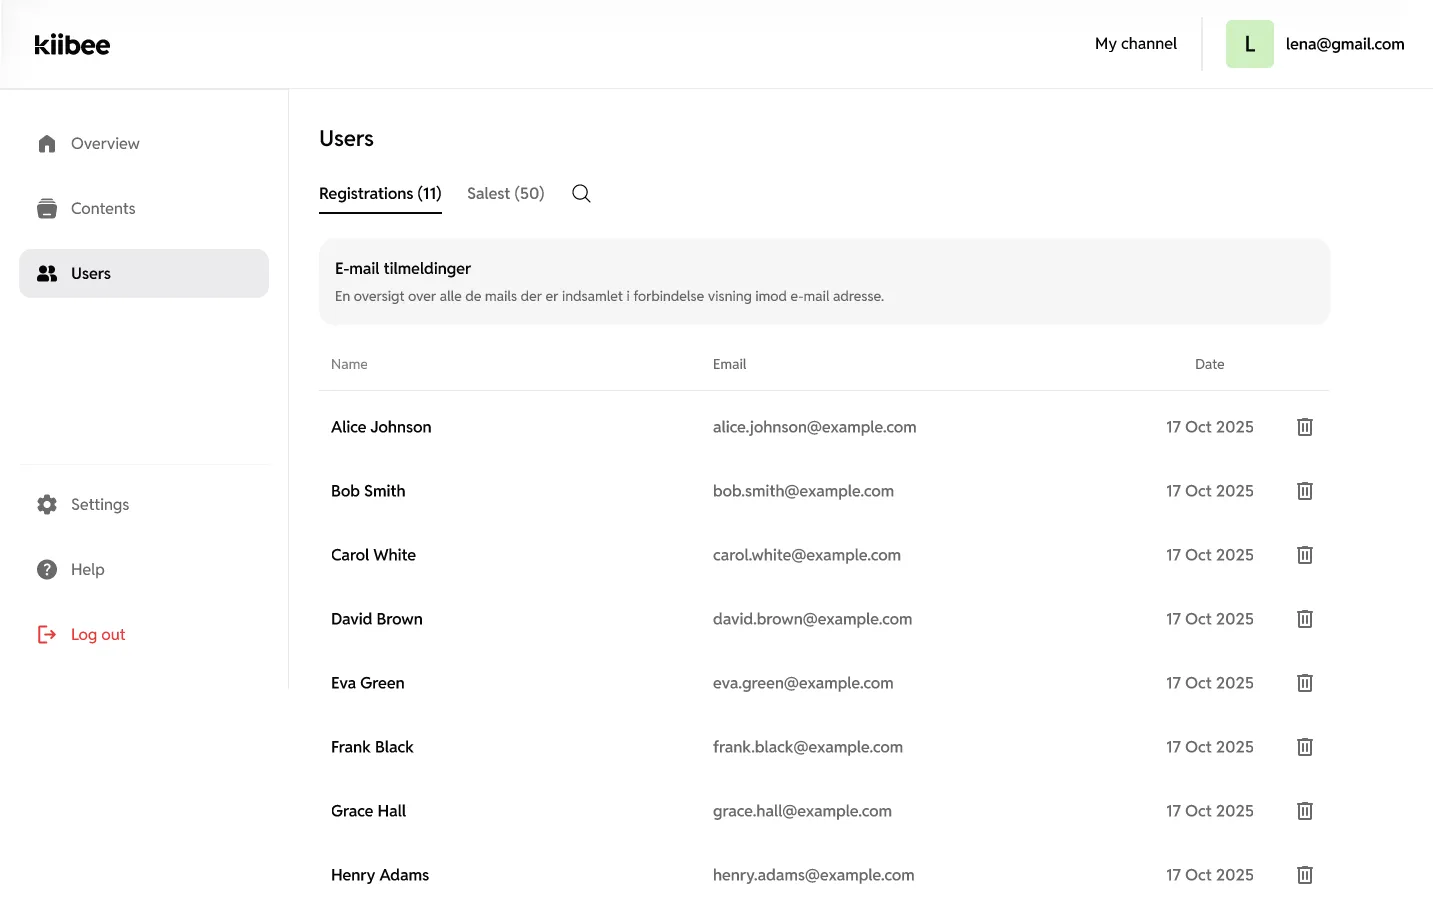Open the search magnifier beside the tabs
Viewport: 1433px width, 908px height.
581,194
